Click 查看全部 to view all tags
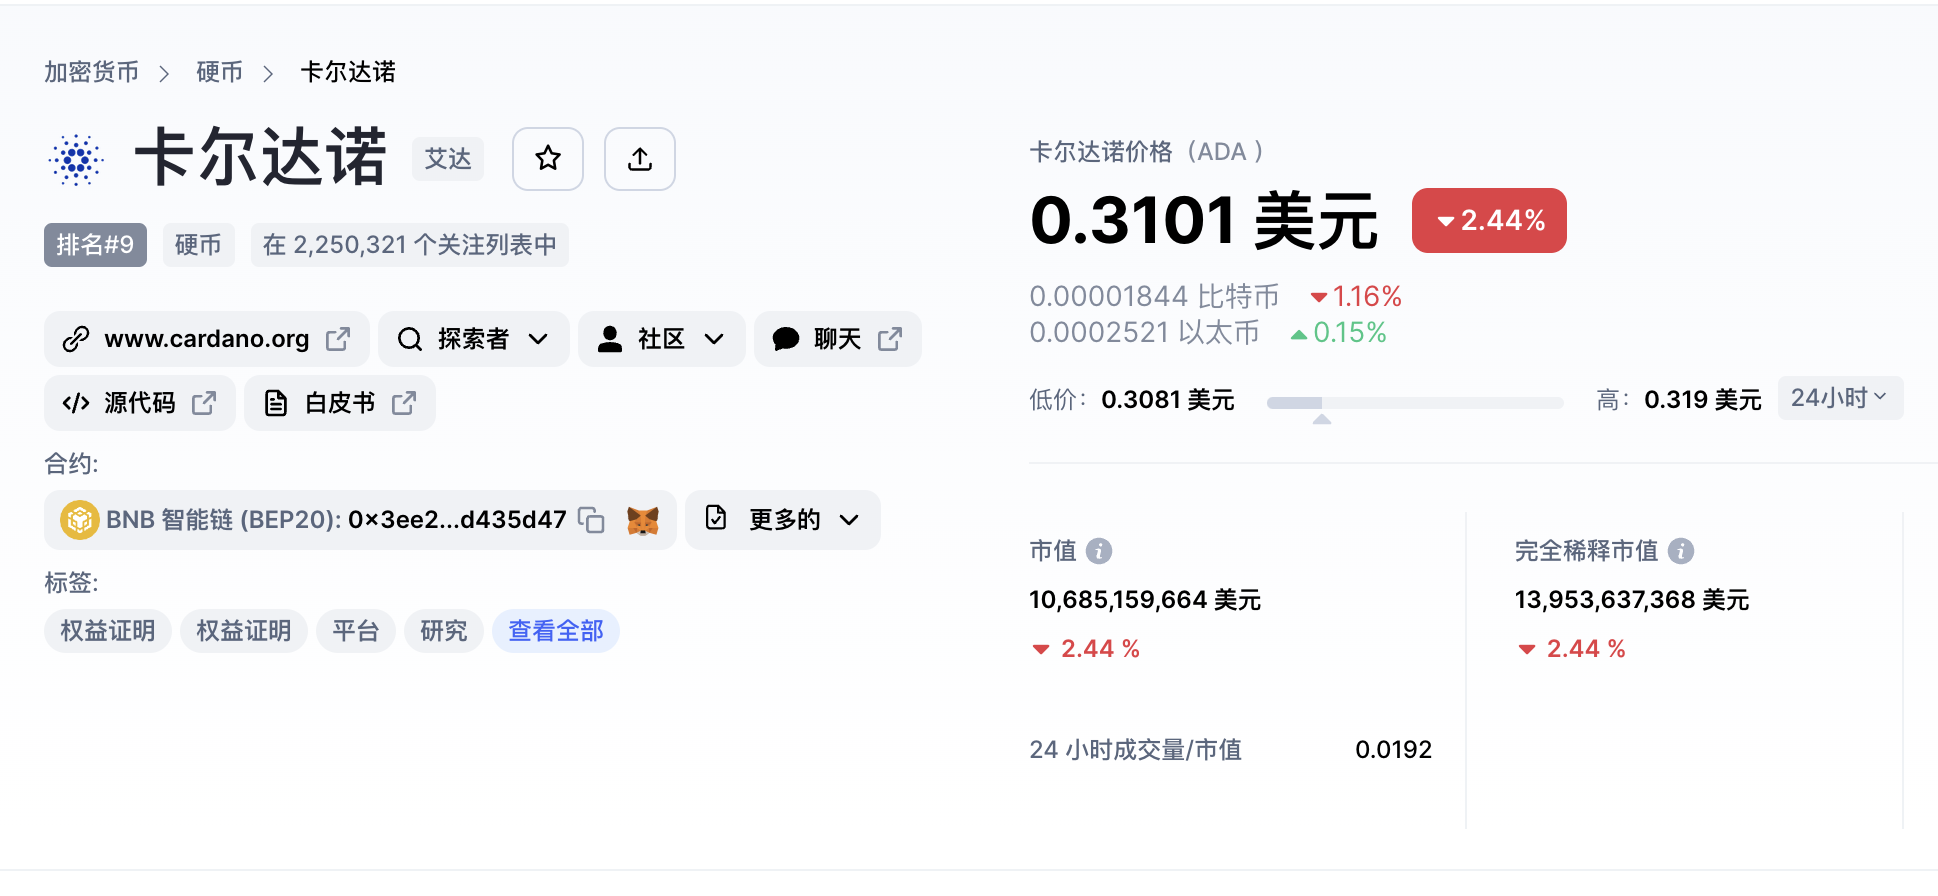 click(x=555, y=631)
